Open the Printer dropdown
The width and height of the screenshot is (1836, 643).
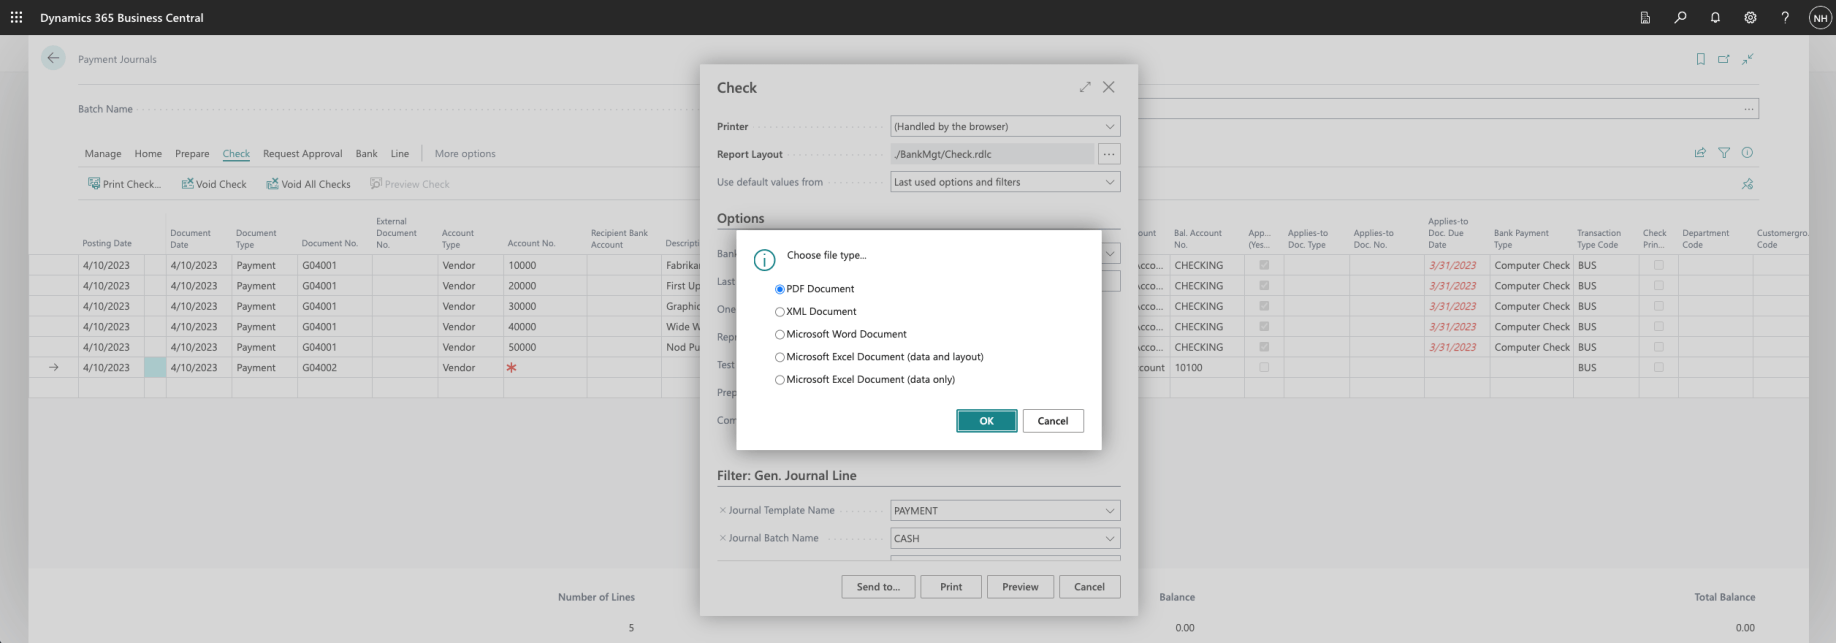1005,126
